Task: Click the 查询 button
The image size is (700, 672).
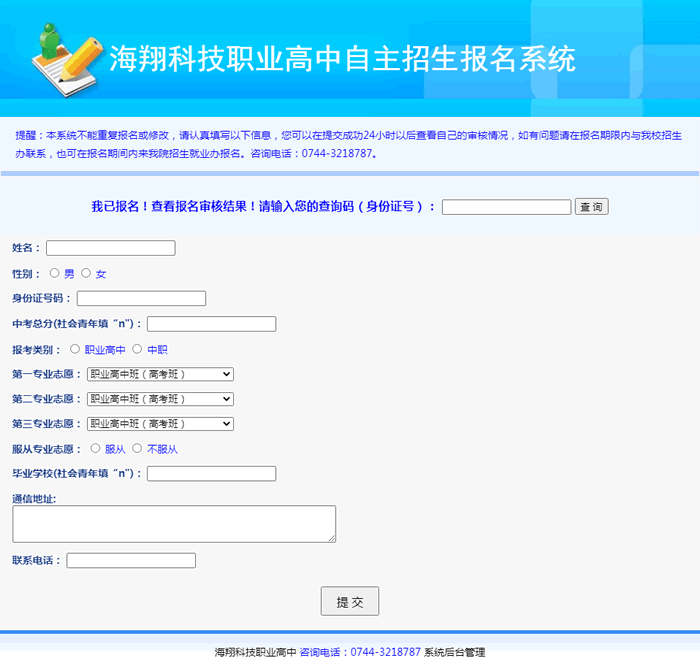Action: coord(592,207)
